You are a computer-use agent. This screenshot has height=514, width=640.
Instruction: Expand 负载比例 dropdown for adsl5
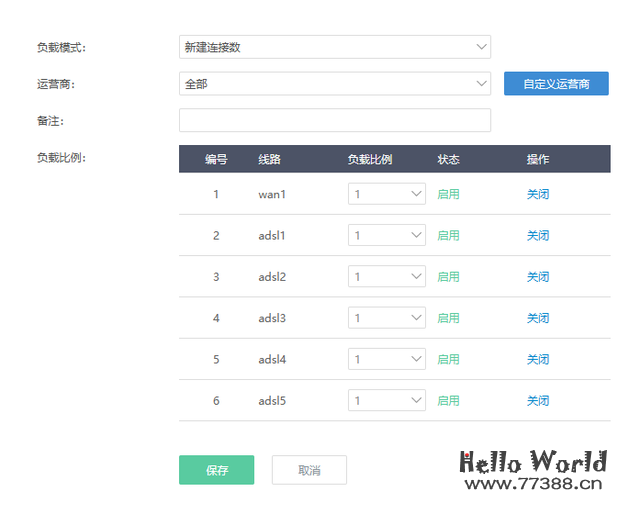[x=387, y=400]
